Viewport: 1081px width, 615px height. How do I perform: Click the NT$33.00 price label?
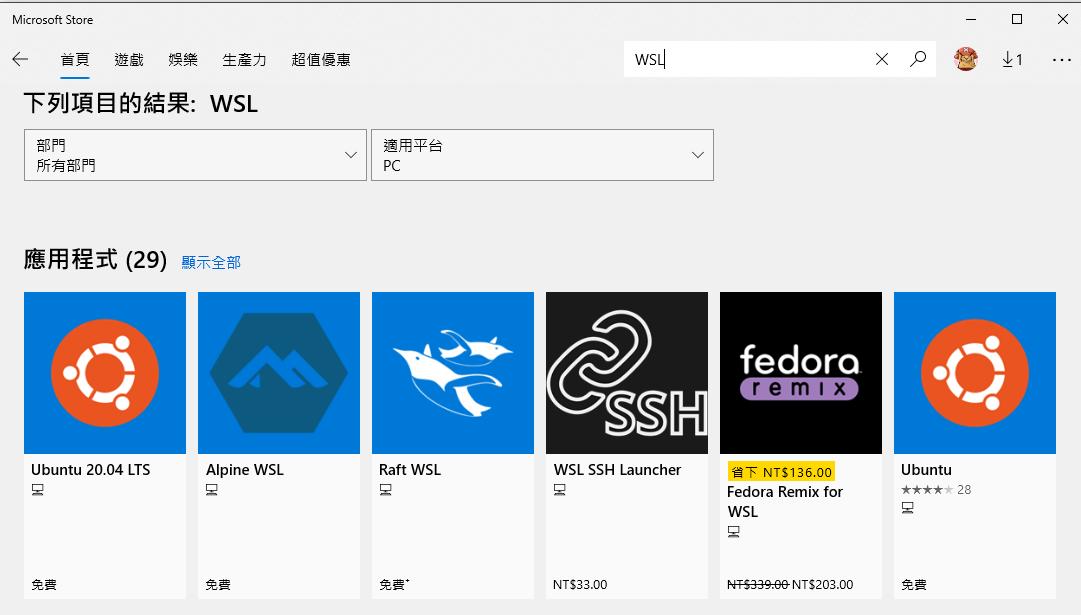(580, 585)
